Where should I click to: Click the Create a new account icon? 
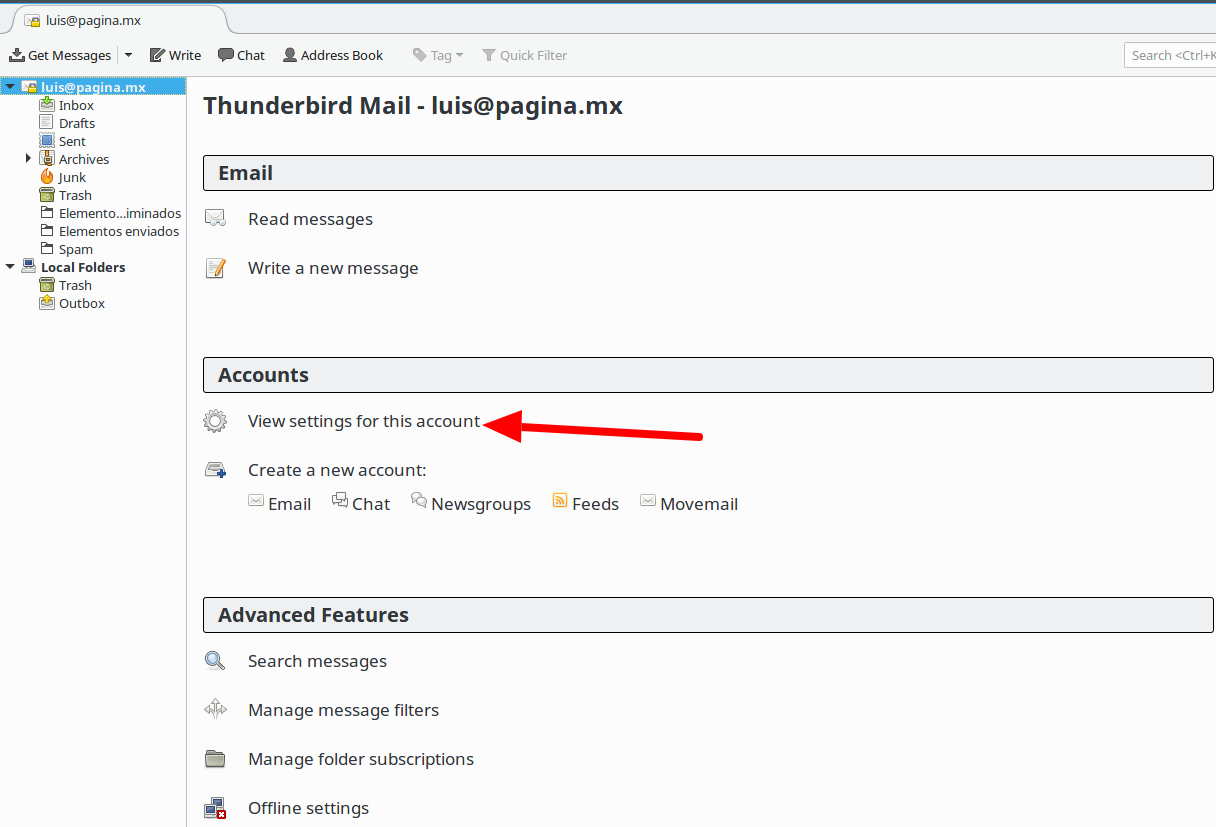[215, 470]
